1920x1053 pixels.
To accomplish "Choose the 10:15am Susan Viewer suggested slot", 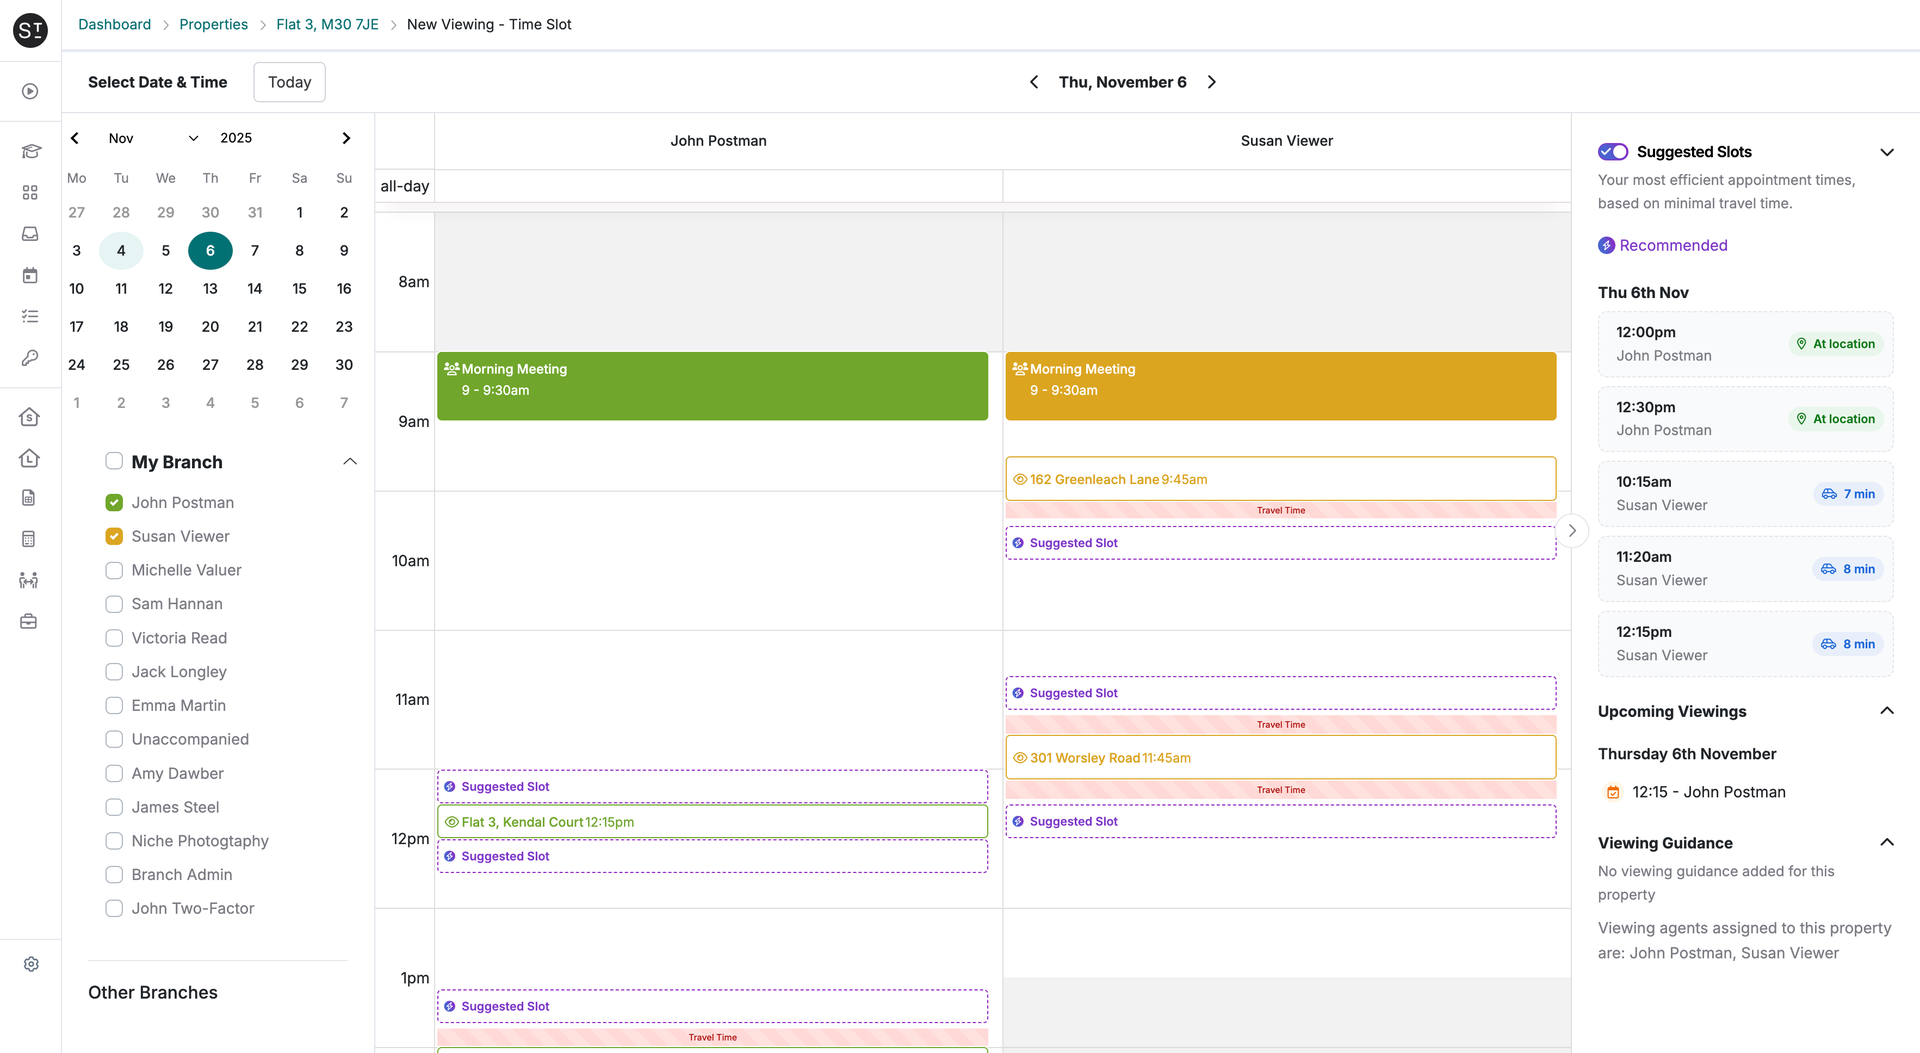I will [x=1744, y=493].
